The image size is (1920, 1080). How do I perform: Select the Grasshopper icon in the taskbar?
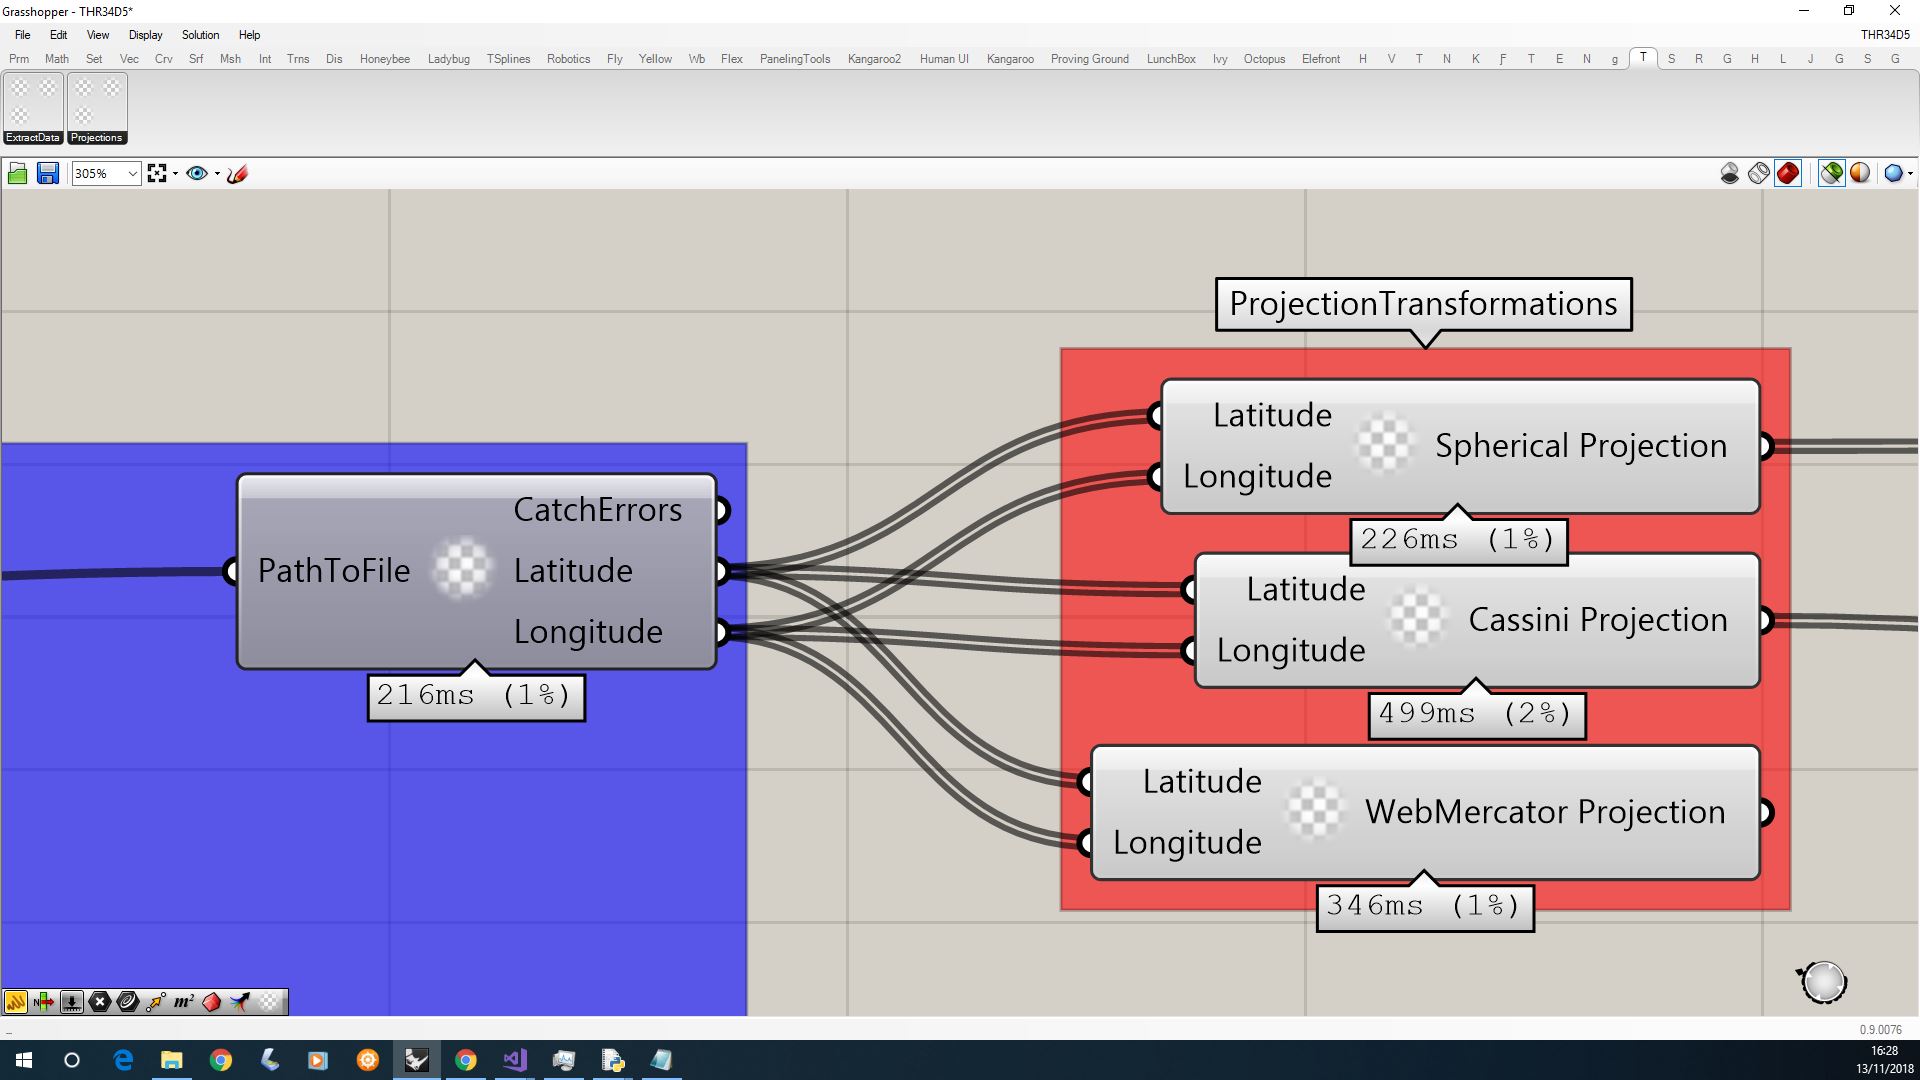pyautogui.click(x=416, y=1059)
